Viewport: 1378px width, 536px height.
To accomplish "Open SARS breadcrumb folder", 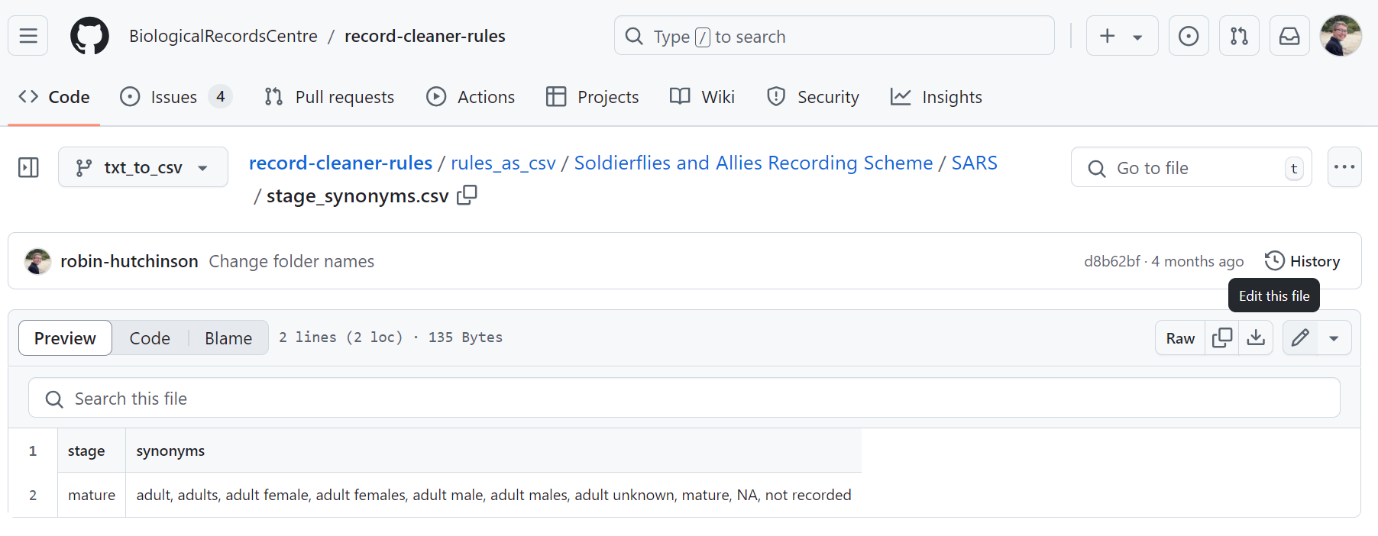I will point(974,163).
